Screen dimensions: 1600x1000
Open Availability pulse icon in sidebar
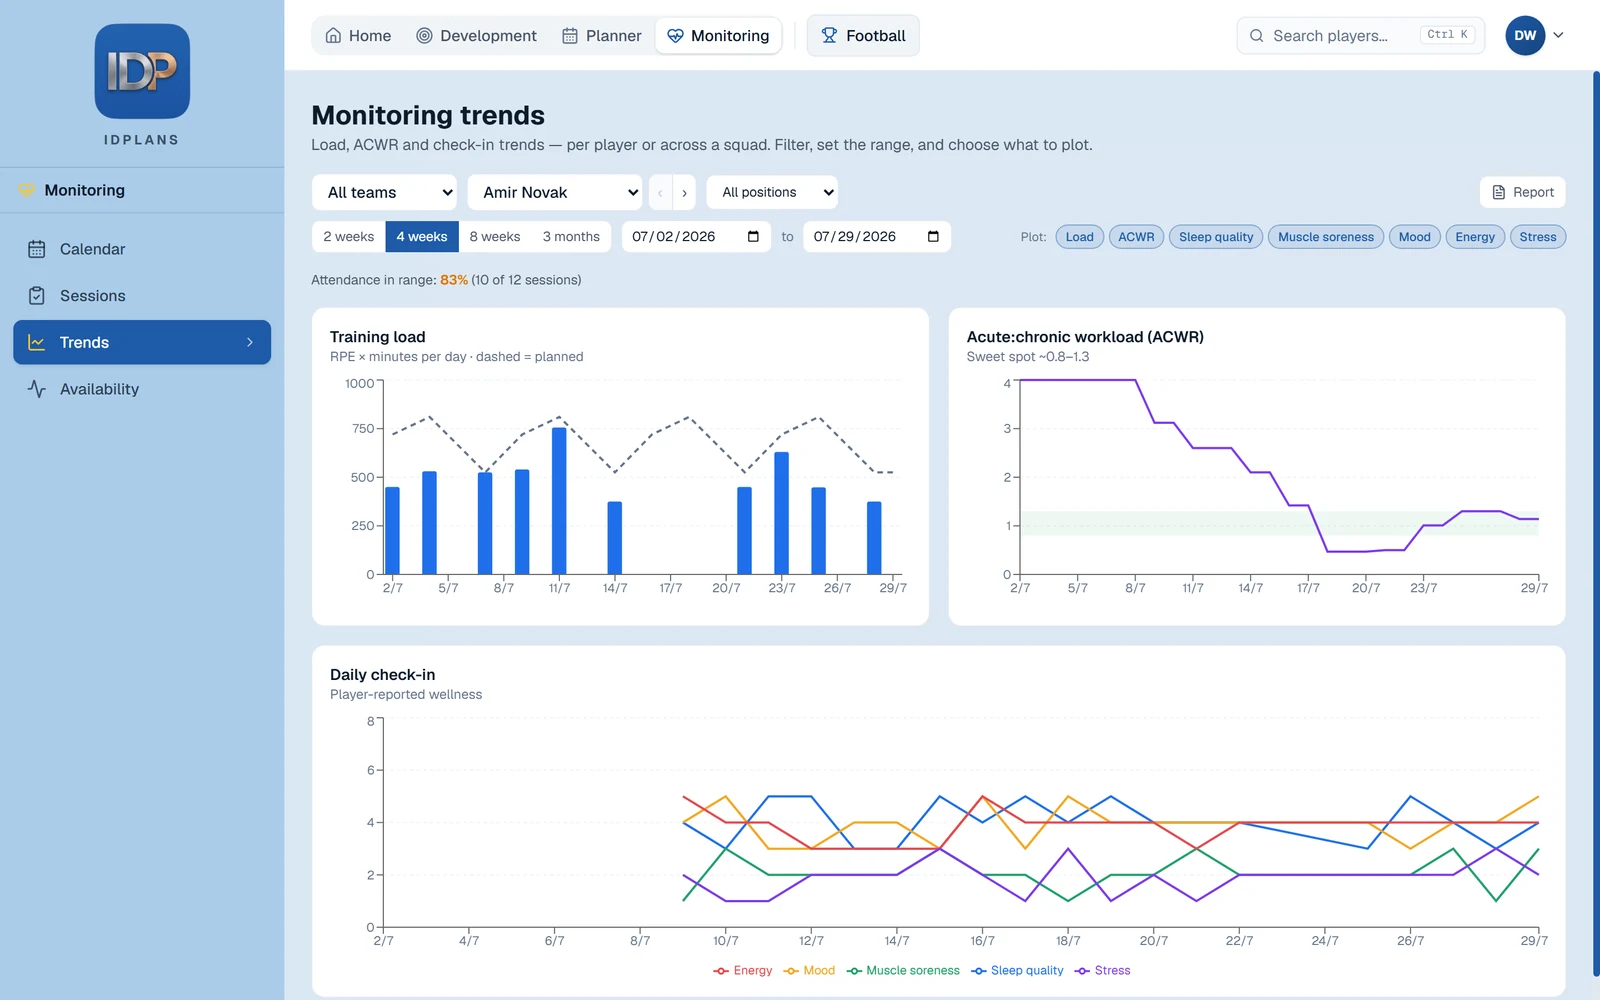pyautogui.click(x=37, y=389)
